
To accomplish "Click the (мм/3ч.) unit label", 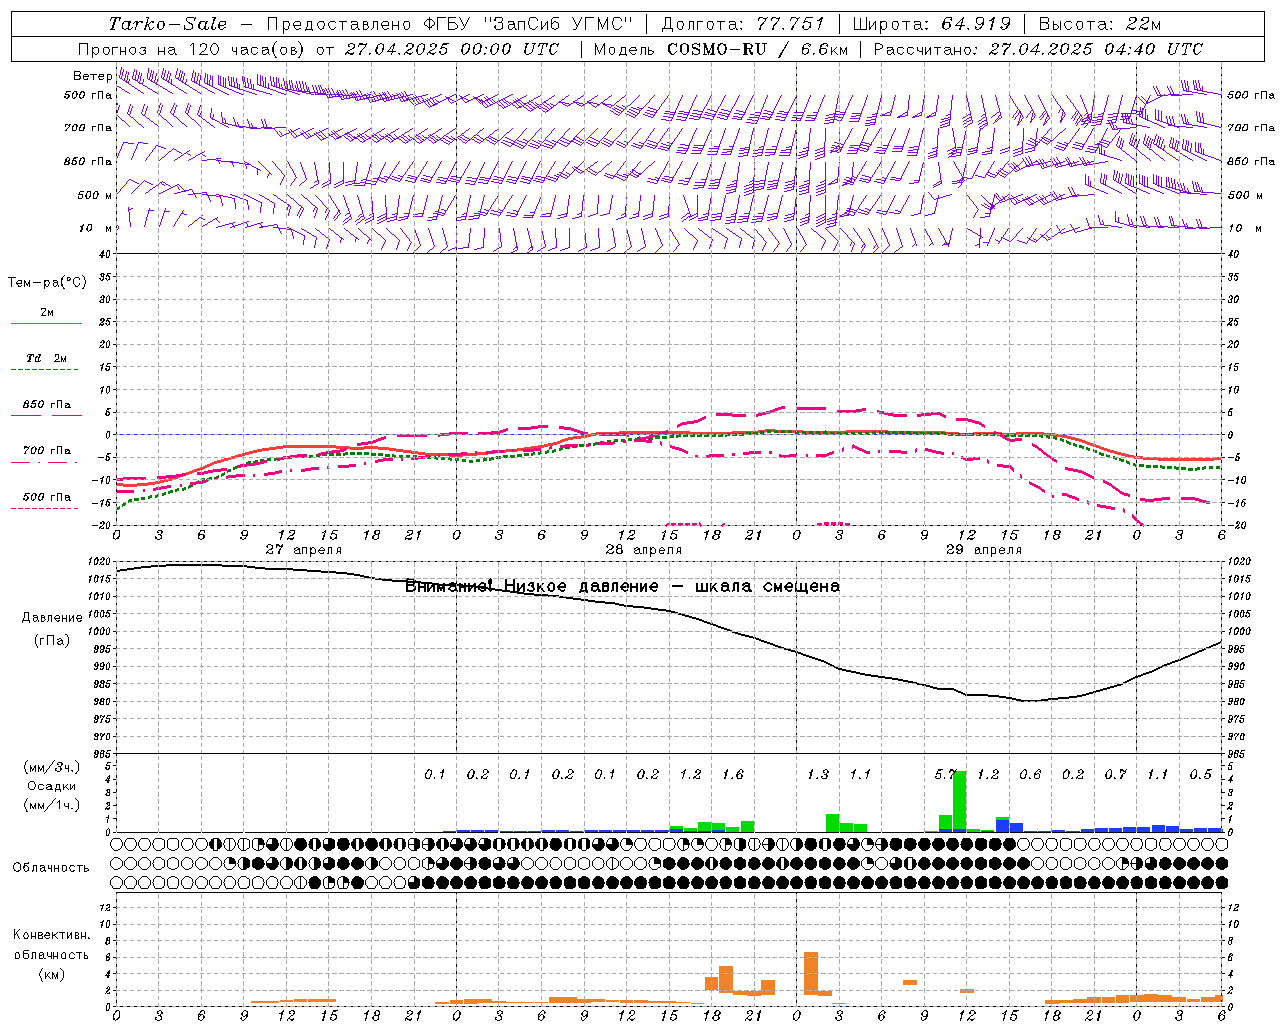I will click(x=52, y=767).
